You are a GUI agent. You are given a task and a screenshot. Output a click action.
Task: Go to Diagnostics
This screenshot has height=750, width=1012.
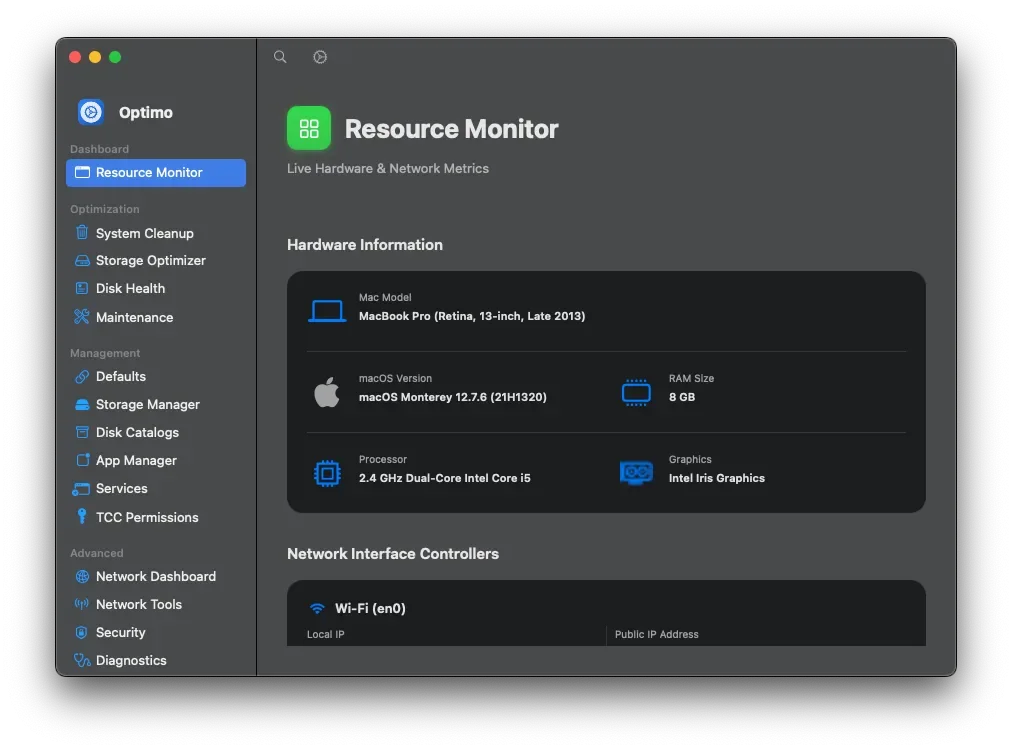156,660
